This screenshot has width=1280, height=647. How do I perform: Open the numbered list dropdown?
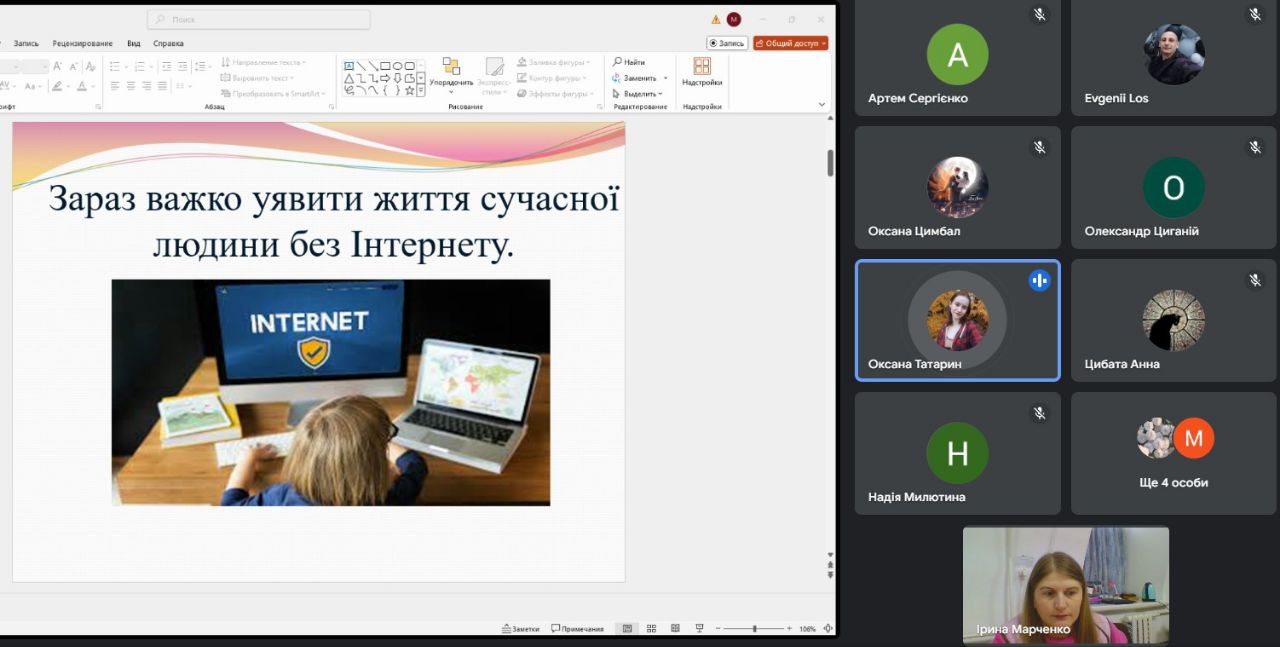[x=151, y=66]
